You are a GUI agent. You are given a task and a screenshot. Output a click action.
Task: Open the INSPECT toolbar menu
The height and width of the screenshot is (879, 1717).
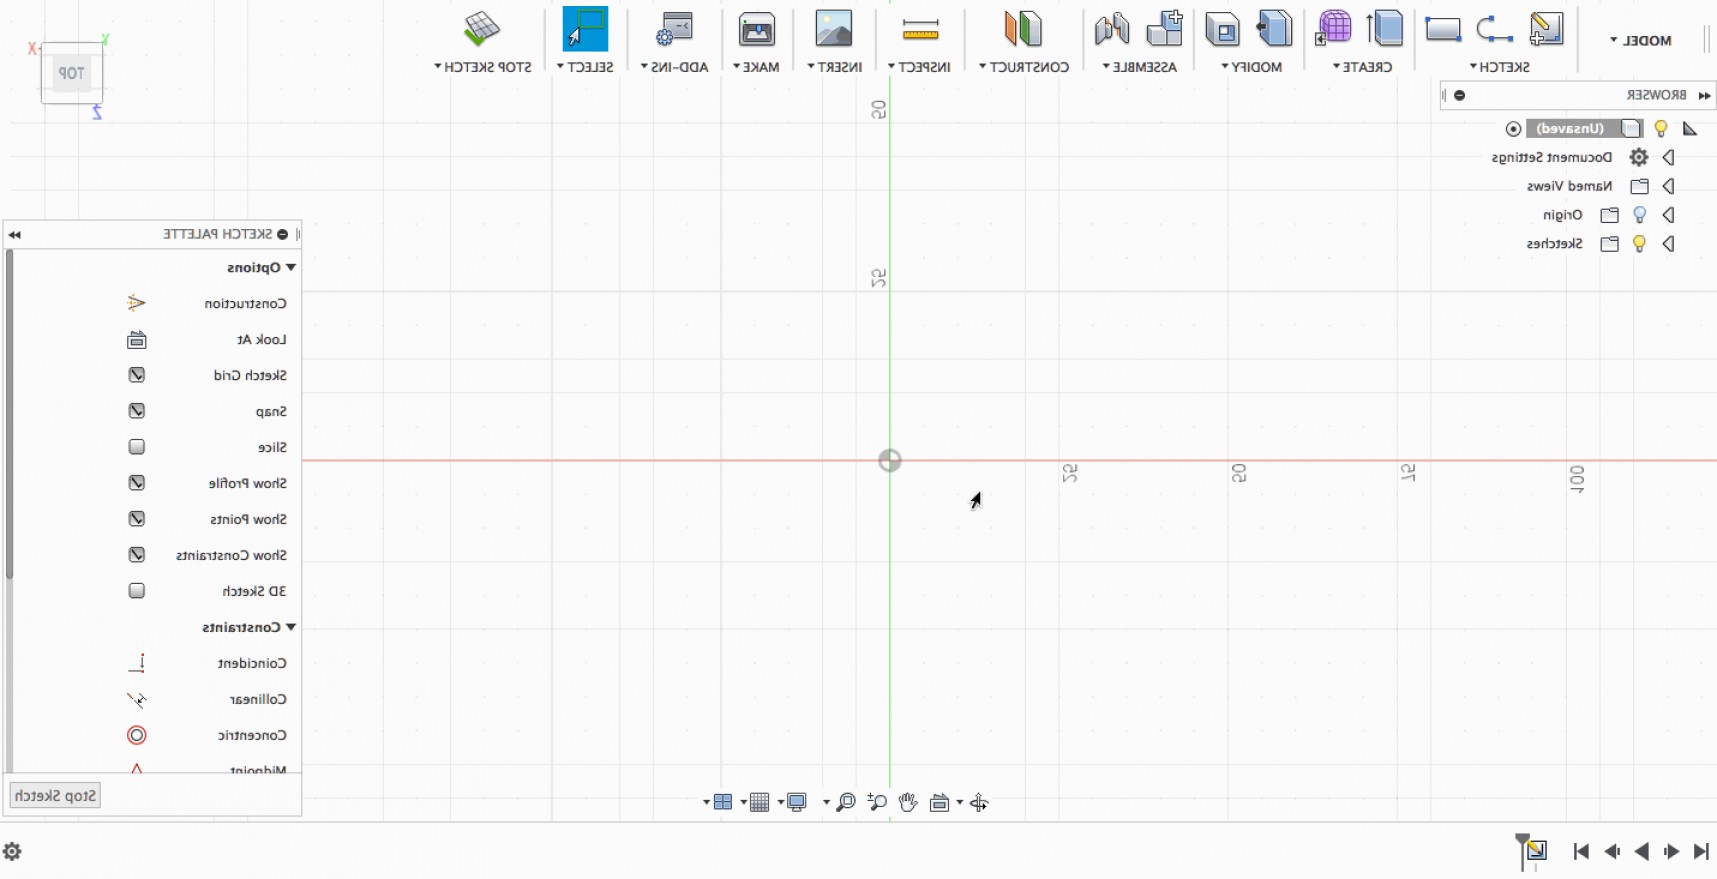(x=919, y=67)
